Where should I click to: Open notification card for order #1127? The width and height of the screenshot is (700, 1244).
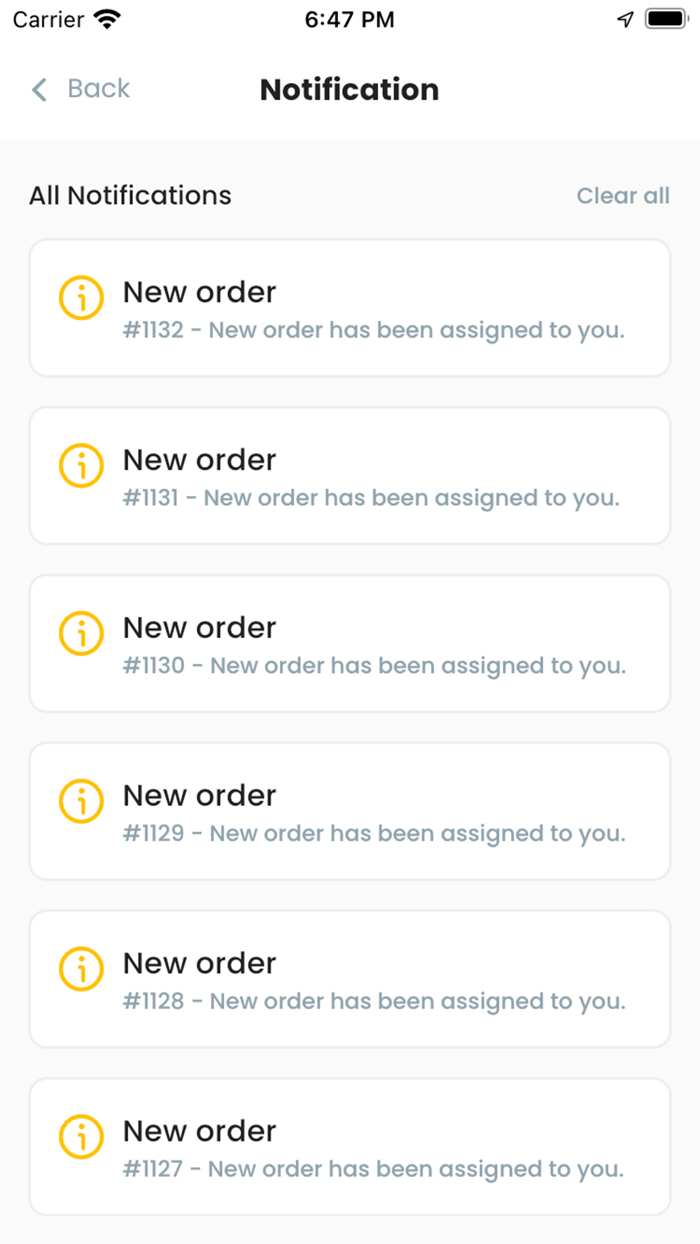click(x=350, y=1146)
